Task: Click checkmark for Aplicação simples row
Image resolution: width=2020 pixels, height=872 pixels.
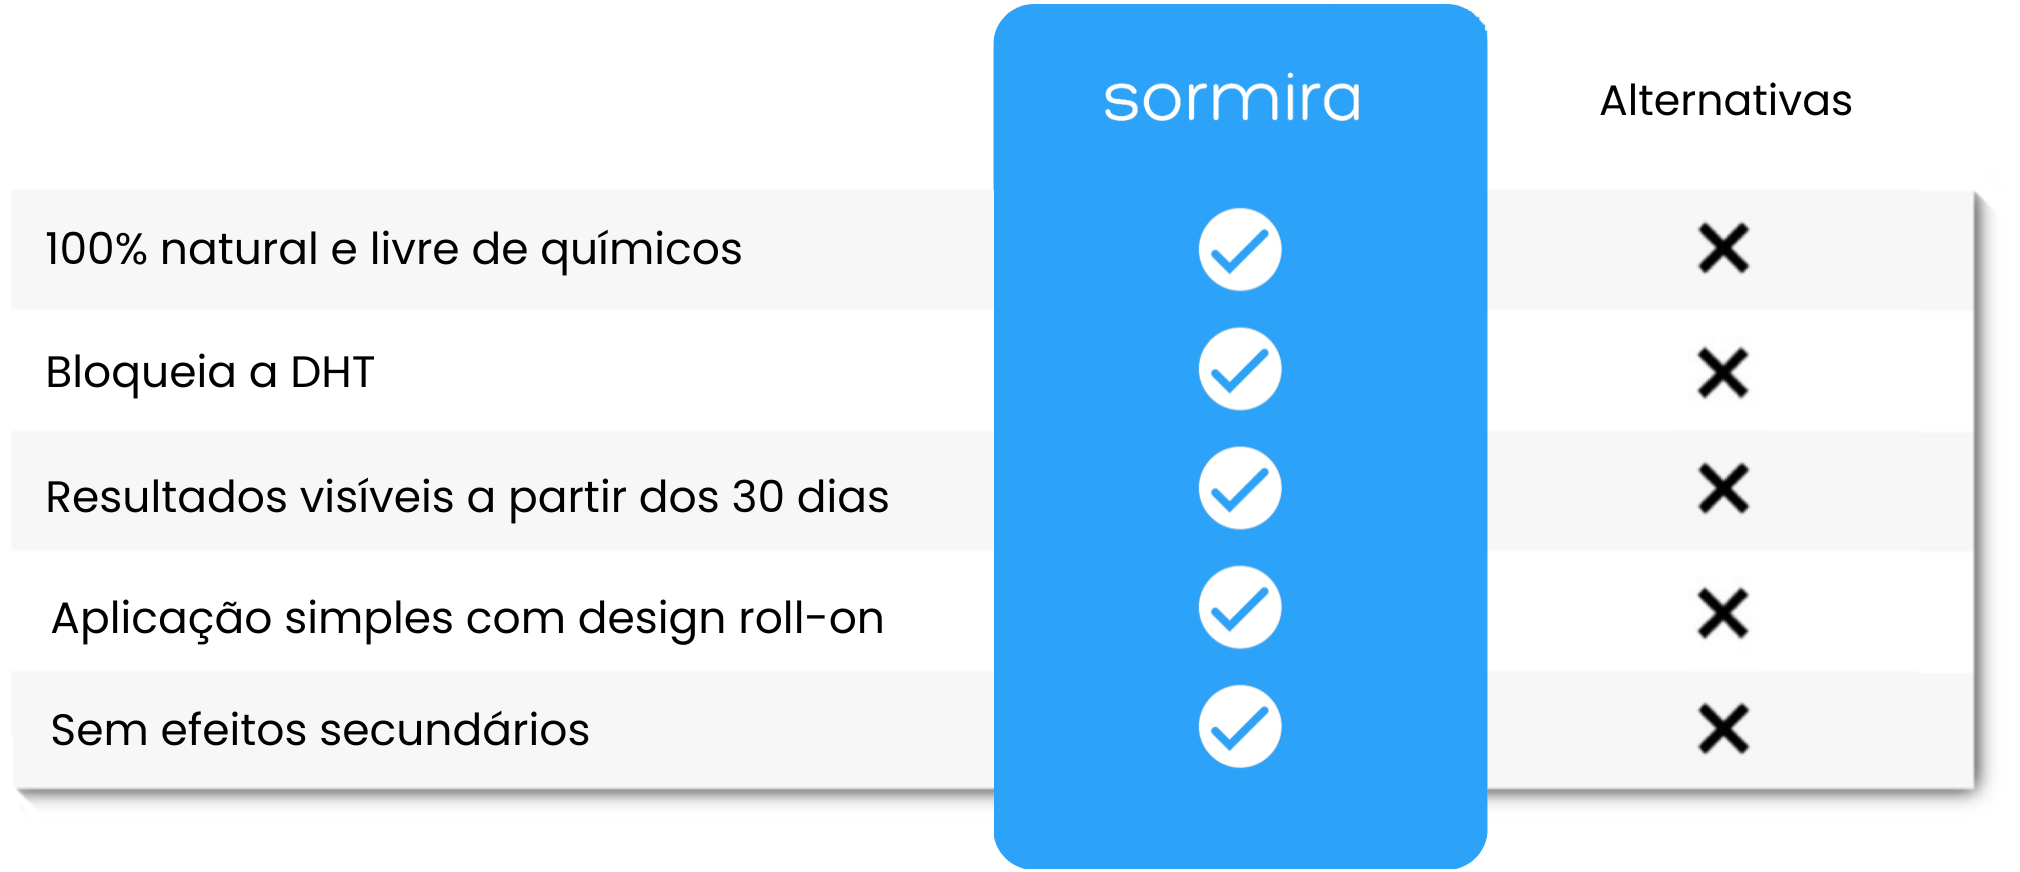Action: click(1240, 607)
